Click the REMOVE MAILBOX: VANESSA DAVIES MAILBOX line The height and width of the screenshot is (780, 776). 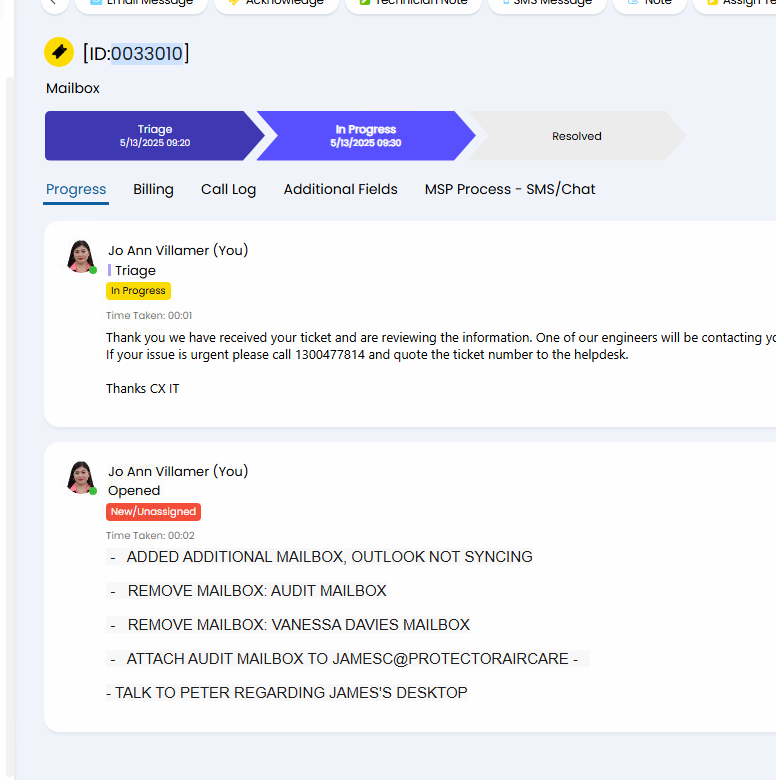tap(290, 624)
